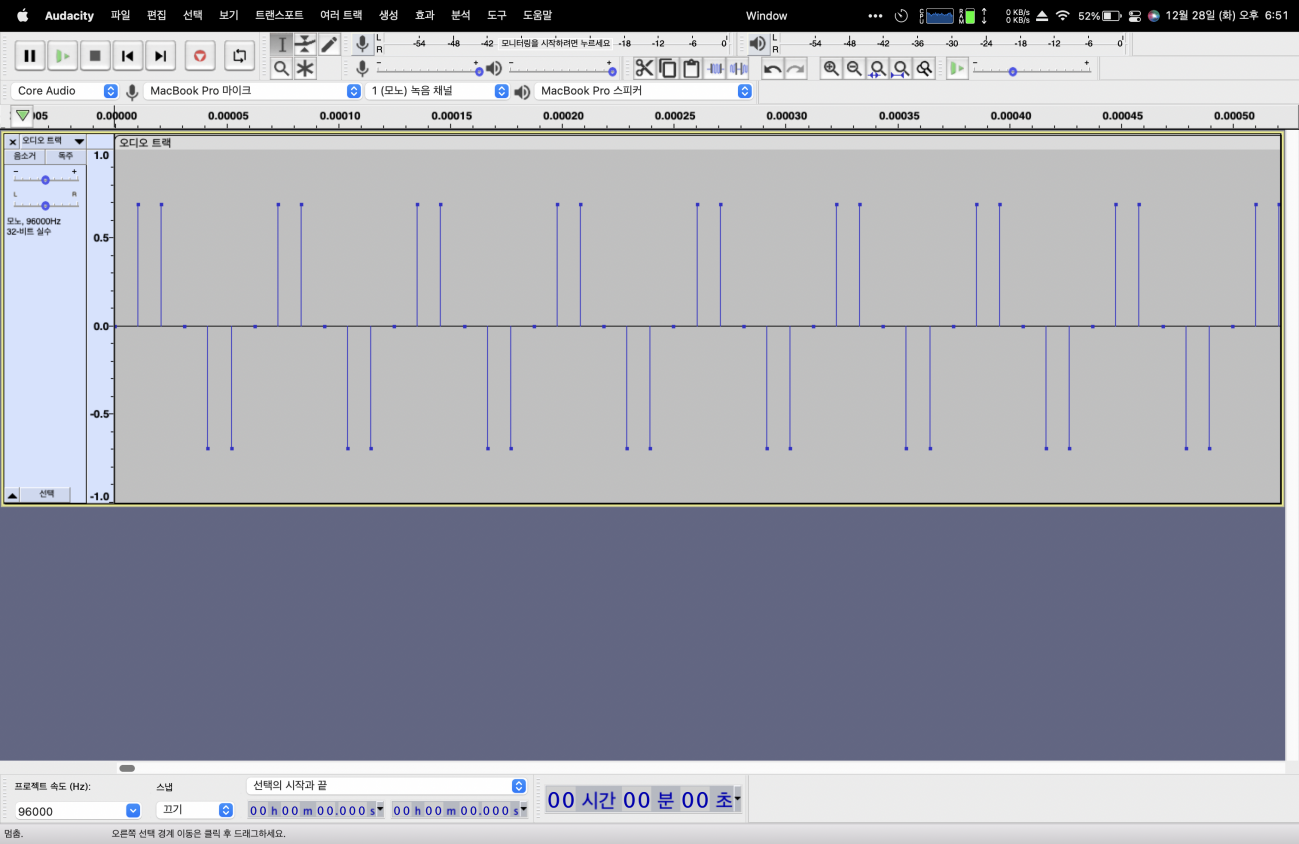Viewport: 1299px width, 844px height.
Task: Click the selection end time field
Action: [x=459, y=810]
